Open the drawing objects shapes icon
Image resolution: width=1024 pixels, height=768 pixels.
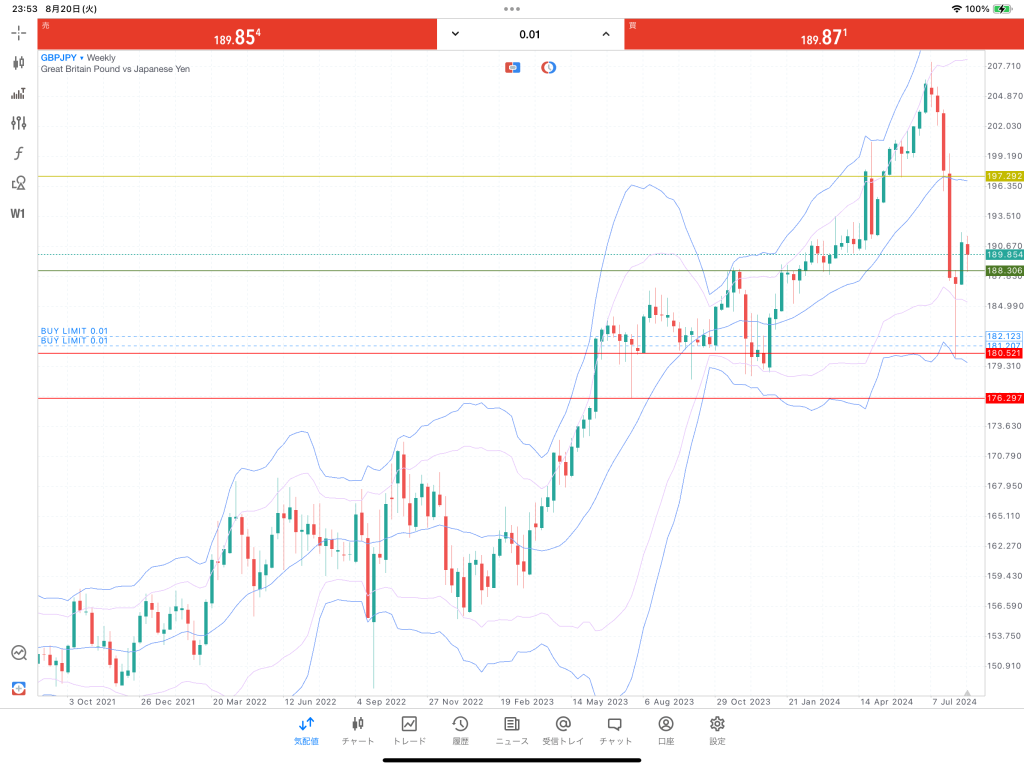tap(18, 183)
